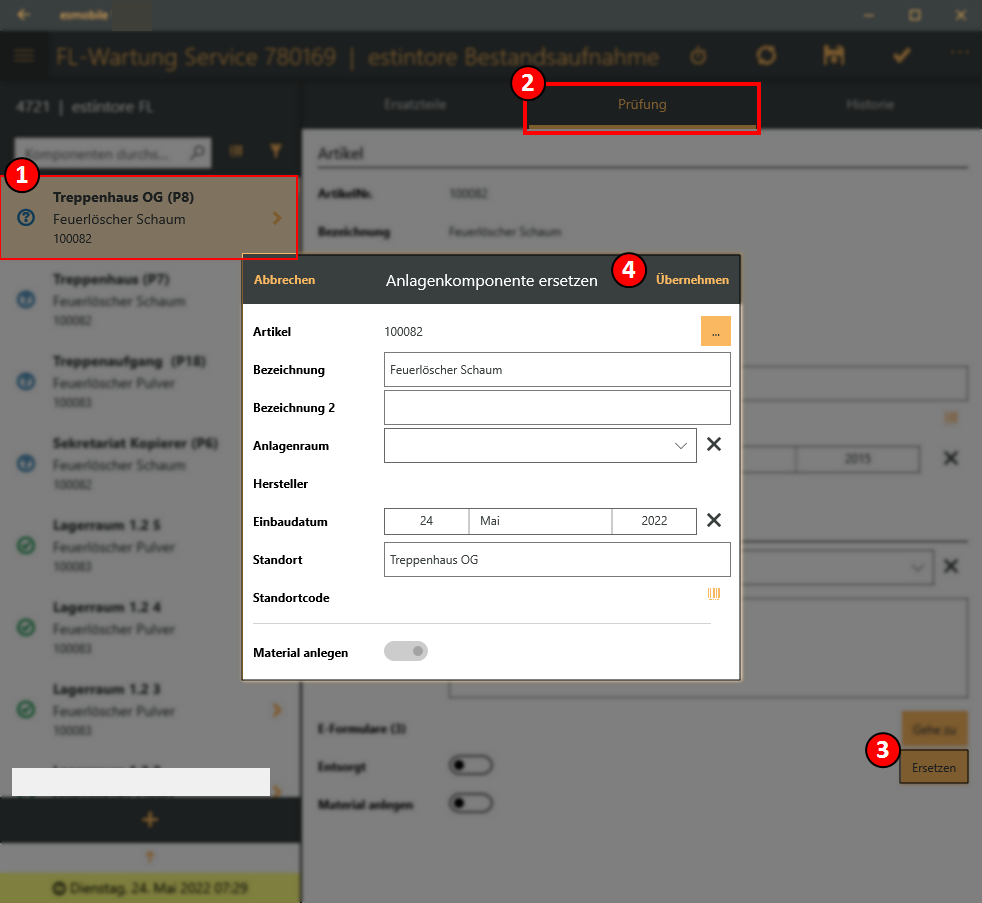The height and width of the screenshot is (903, 982).
Task: Click the checkmark icon in top toolbar
Action: point(902,56)
